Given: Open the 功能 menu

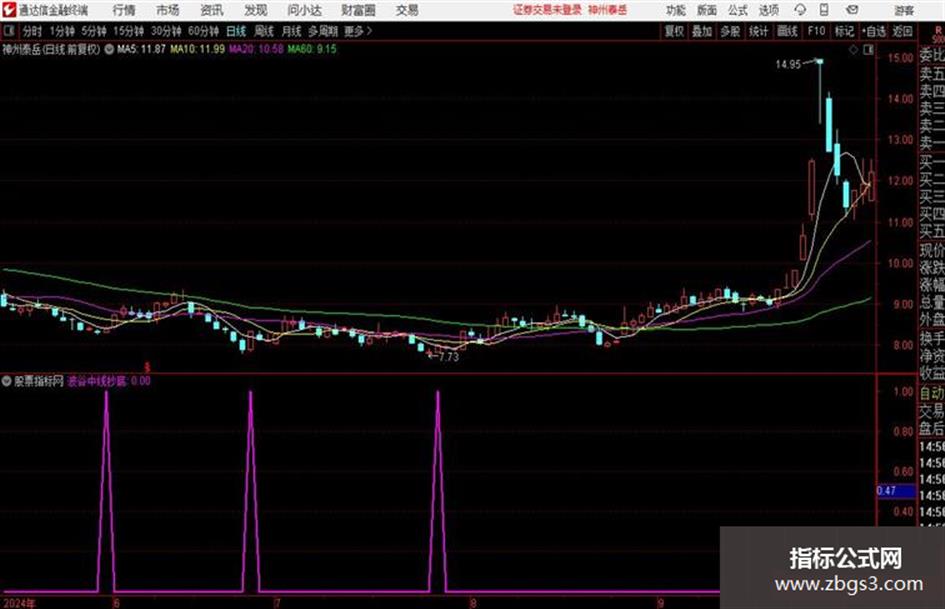Looking at the screenshot, I should tap(676, 10).
